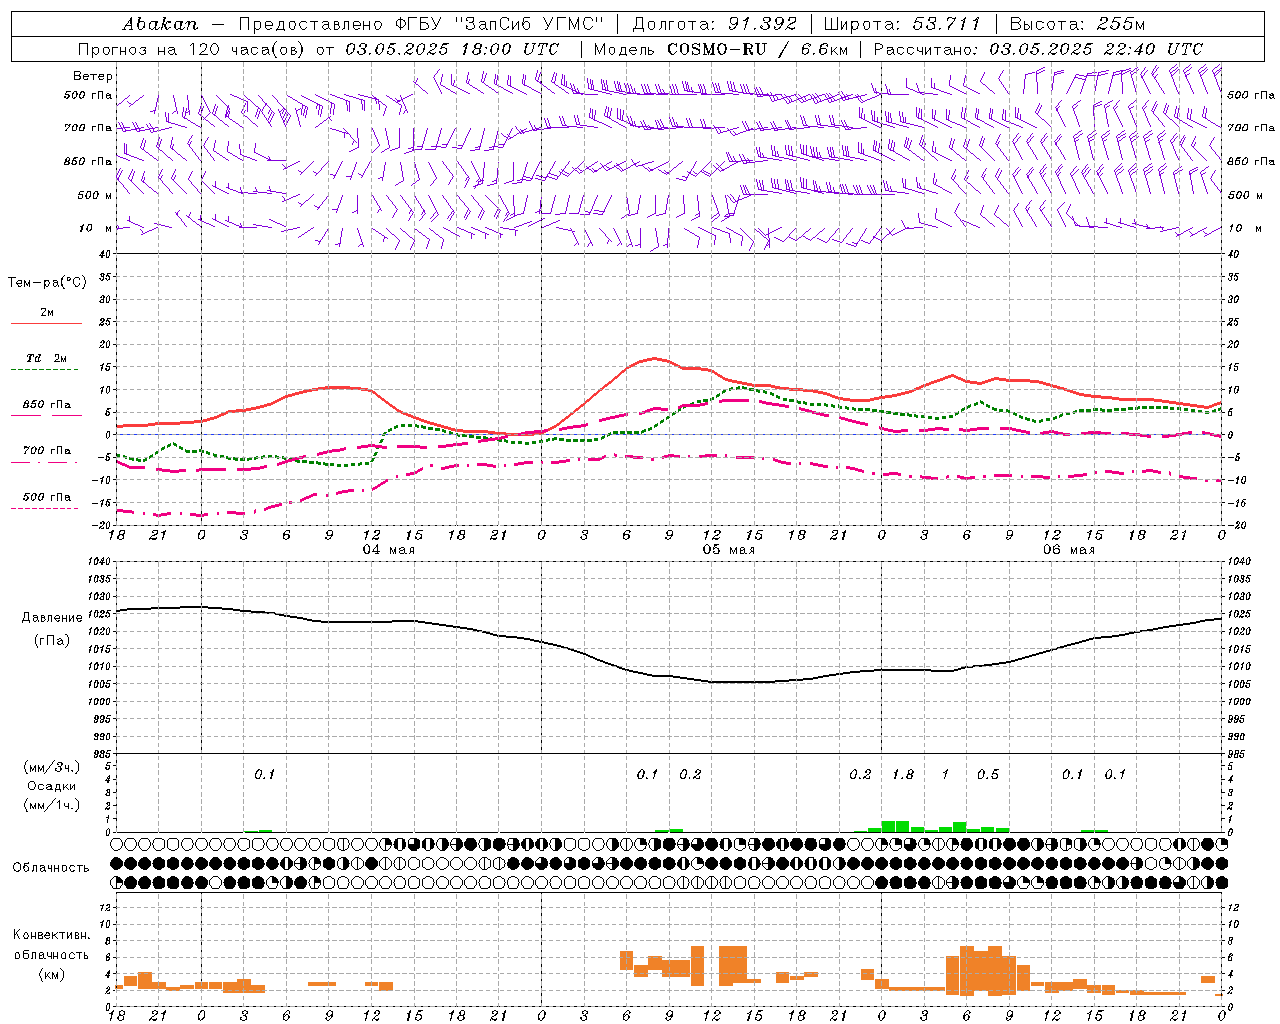Click the solid red line sample under "2м"

46,324
